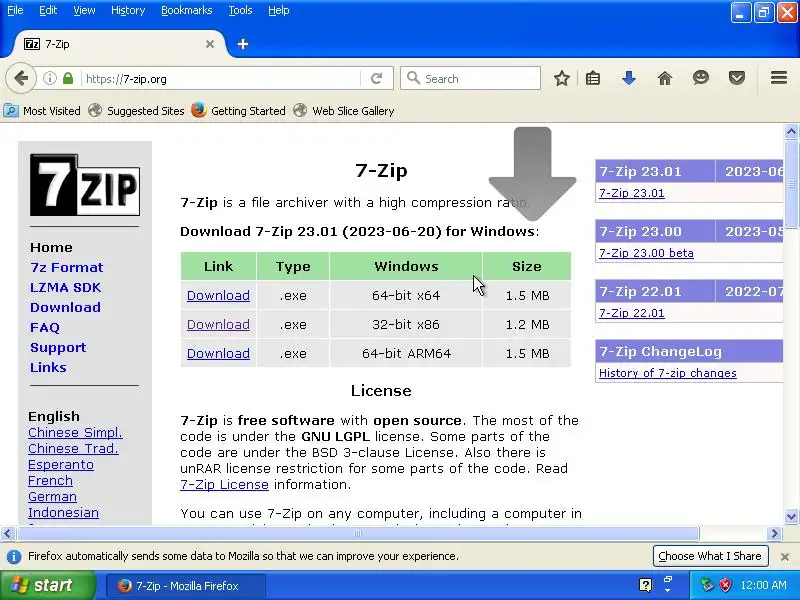Open the 7-Zip 23.01 news link
Screen dimensions: 800x600
632,193
